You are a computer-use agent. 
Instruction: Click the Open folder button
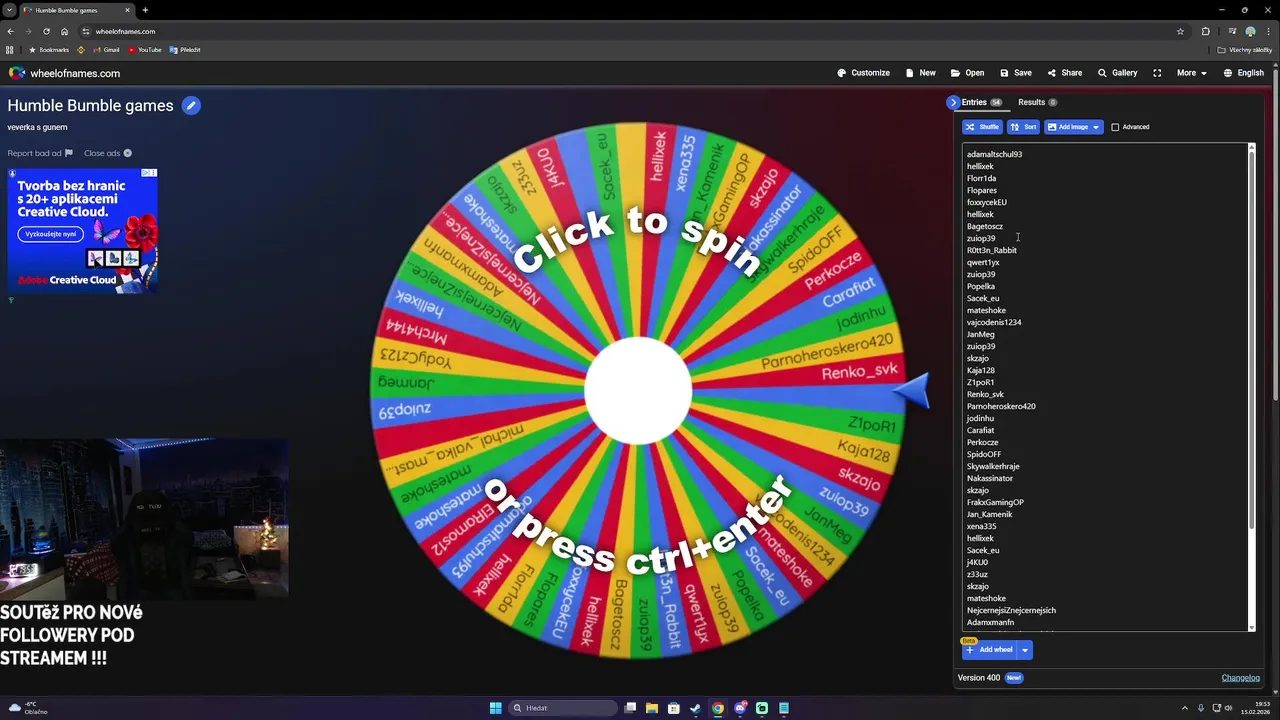(x=967, y=73)
